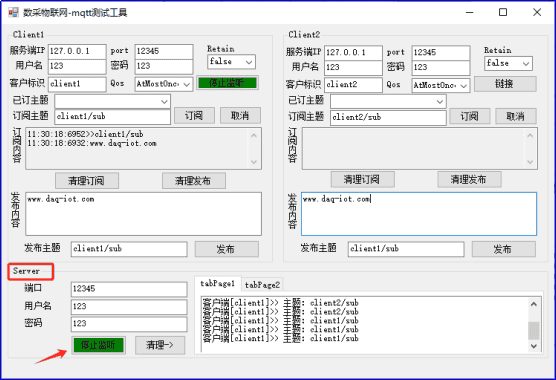This screenshot has width=556, height=380.
Task: Focus Client1 port field 12345
Action: (164, 51)
